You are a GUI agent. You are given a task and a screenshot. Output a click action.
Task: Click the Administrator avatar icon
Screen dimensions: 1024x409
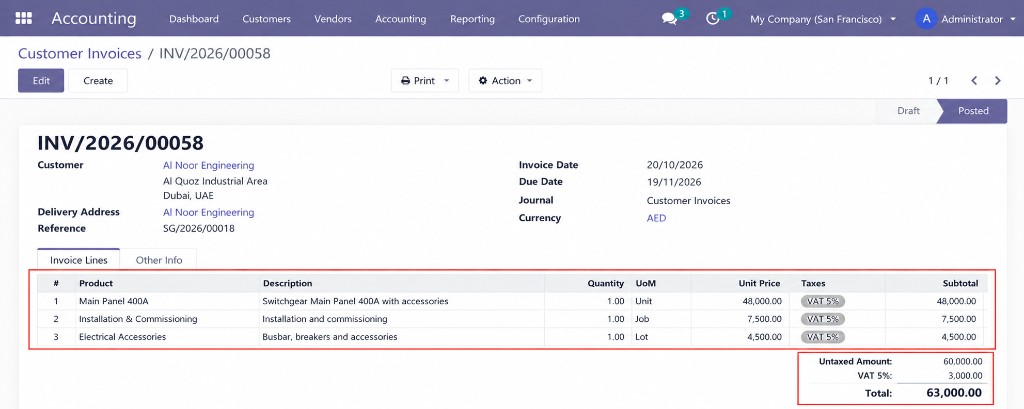[926, 19]
